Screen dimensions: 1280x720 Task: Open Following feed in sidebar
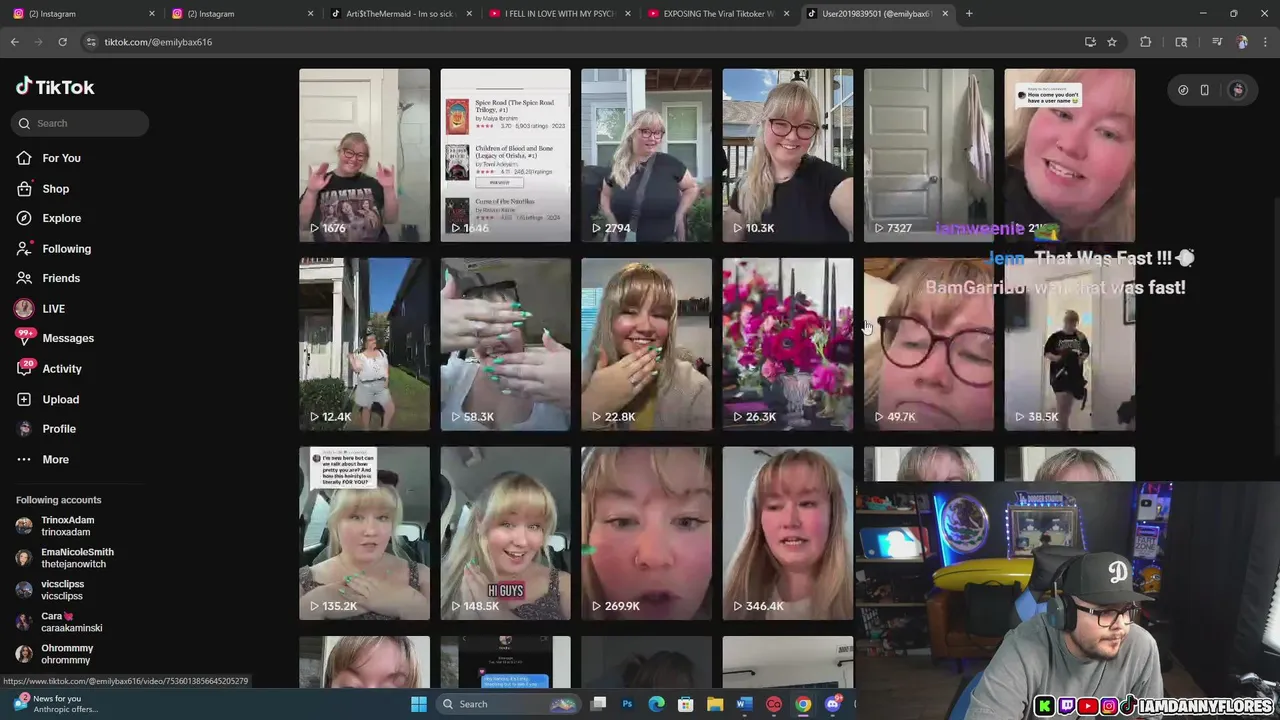click(x=53, y=249)
